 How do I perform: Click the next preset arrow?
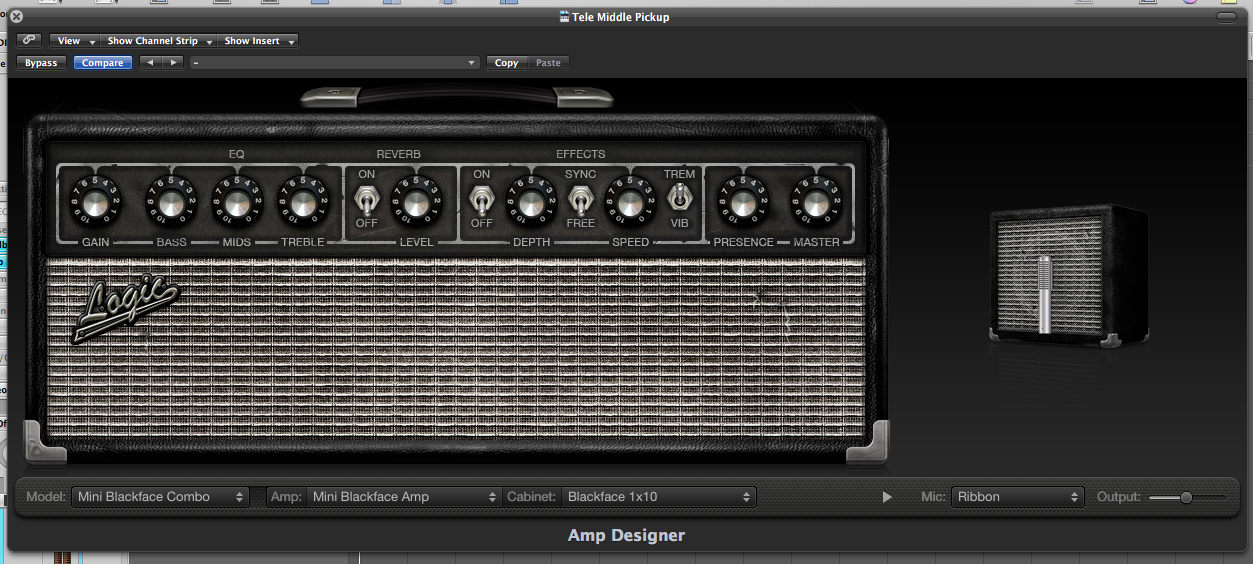(173, 62)
